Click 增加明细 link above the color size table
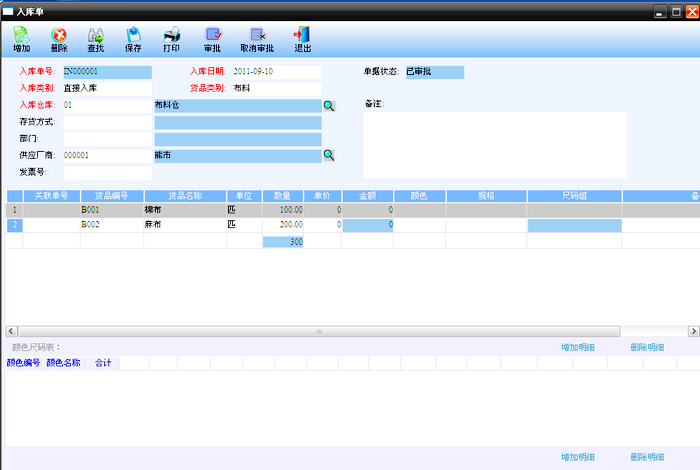The image size is (700, 470). pos(578,347)
